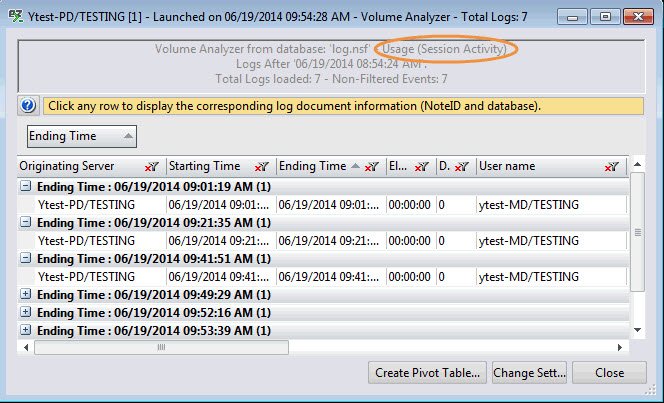Screen dimensions: 664x403
Task: Click filter icon on Elapsed column
Action: [422, 167]
